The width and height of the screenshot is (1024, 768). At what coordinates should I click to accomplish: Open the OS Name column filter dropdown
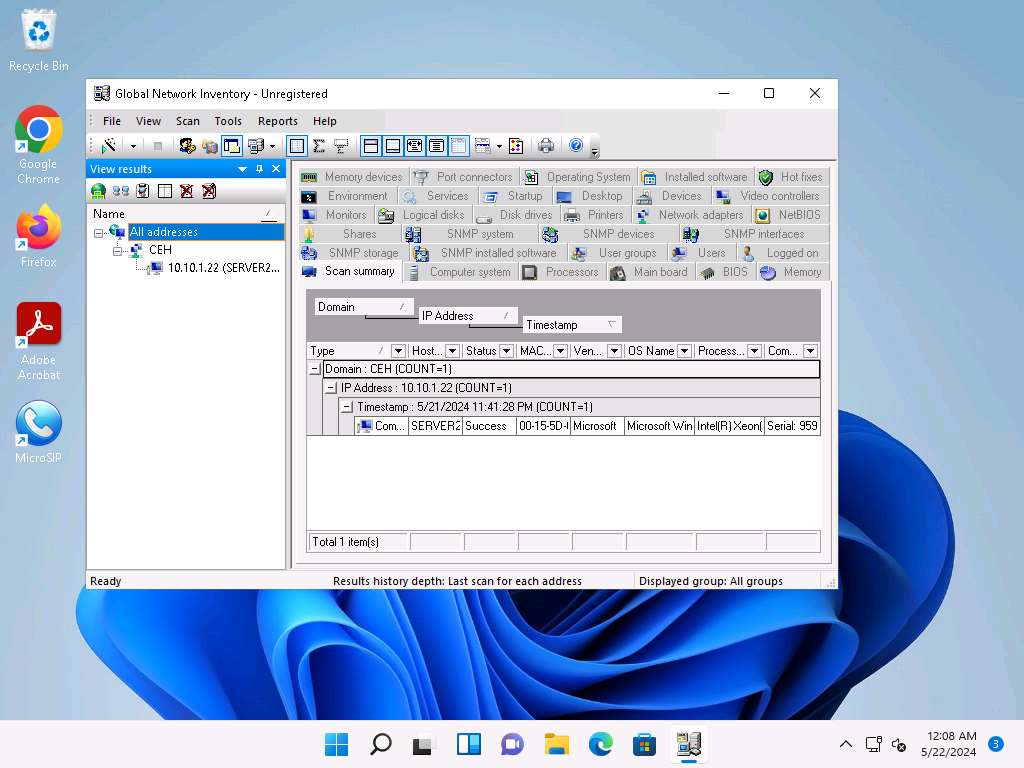click(x=685, y=351)
